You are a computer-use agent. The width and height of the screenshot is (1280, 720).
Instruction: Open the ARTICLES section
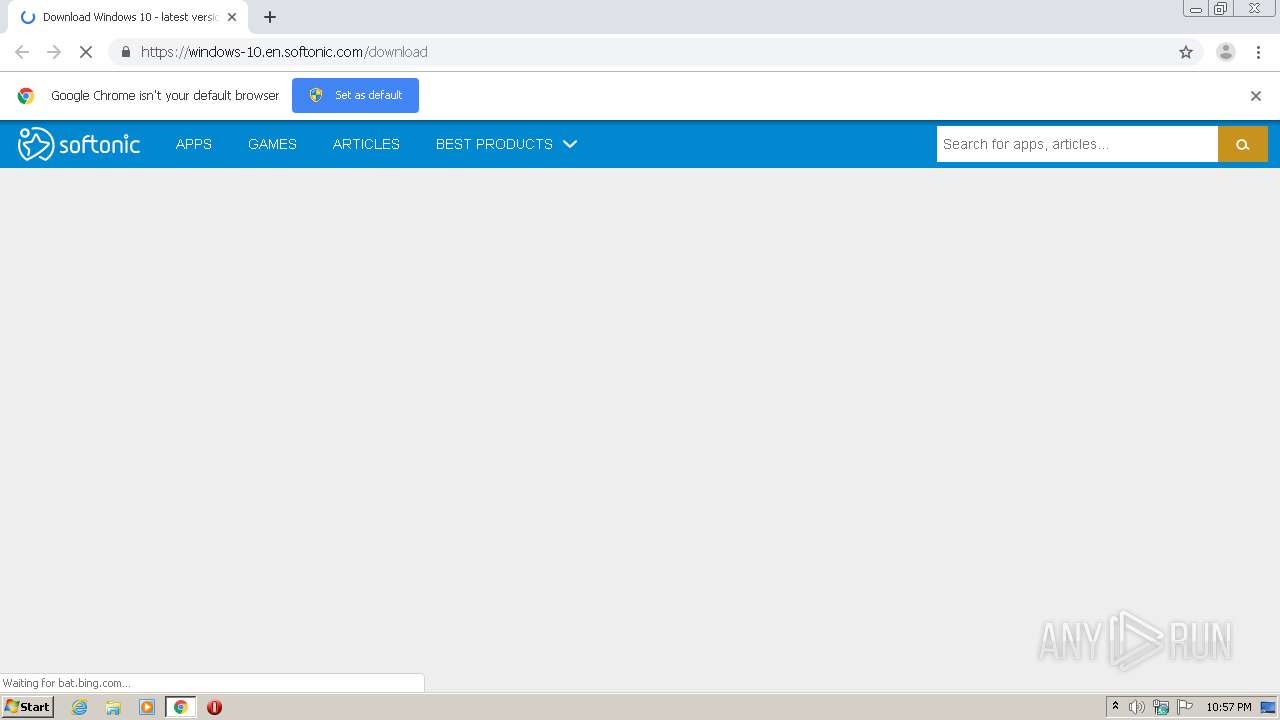366,144
